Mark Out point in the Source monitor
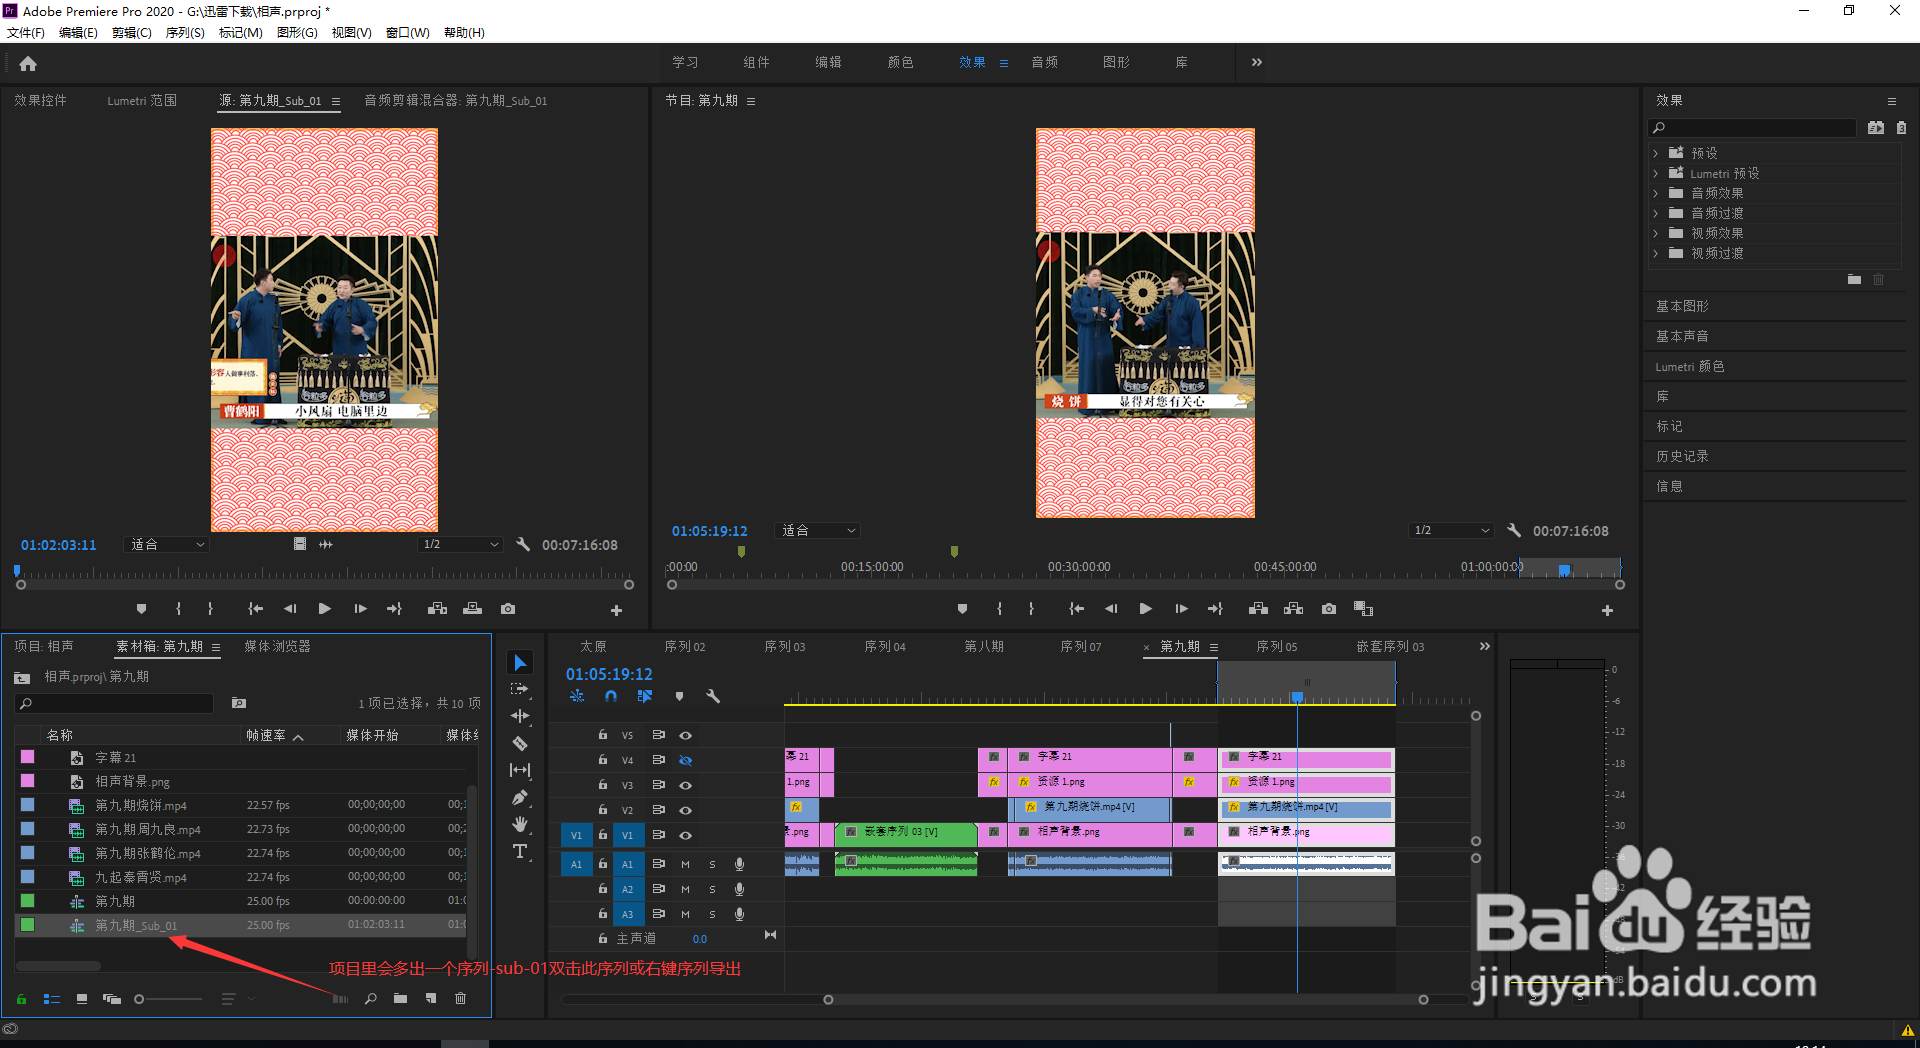1920x1048 pixels. [210, 609]
